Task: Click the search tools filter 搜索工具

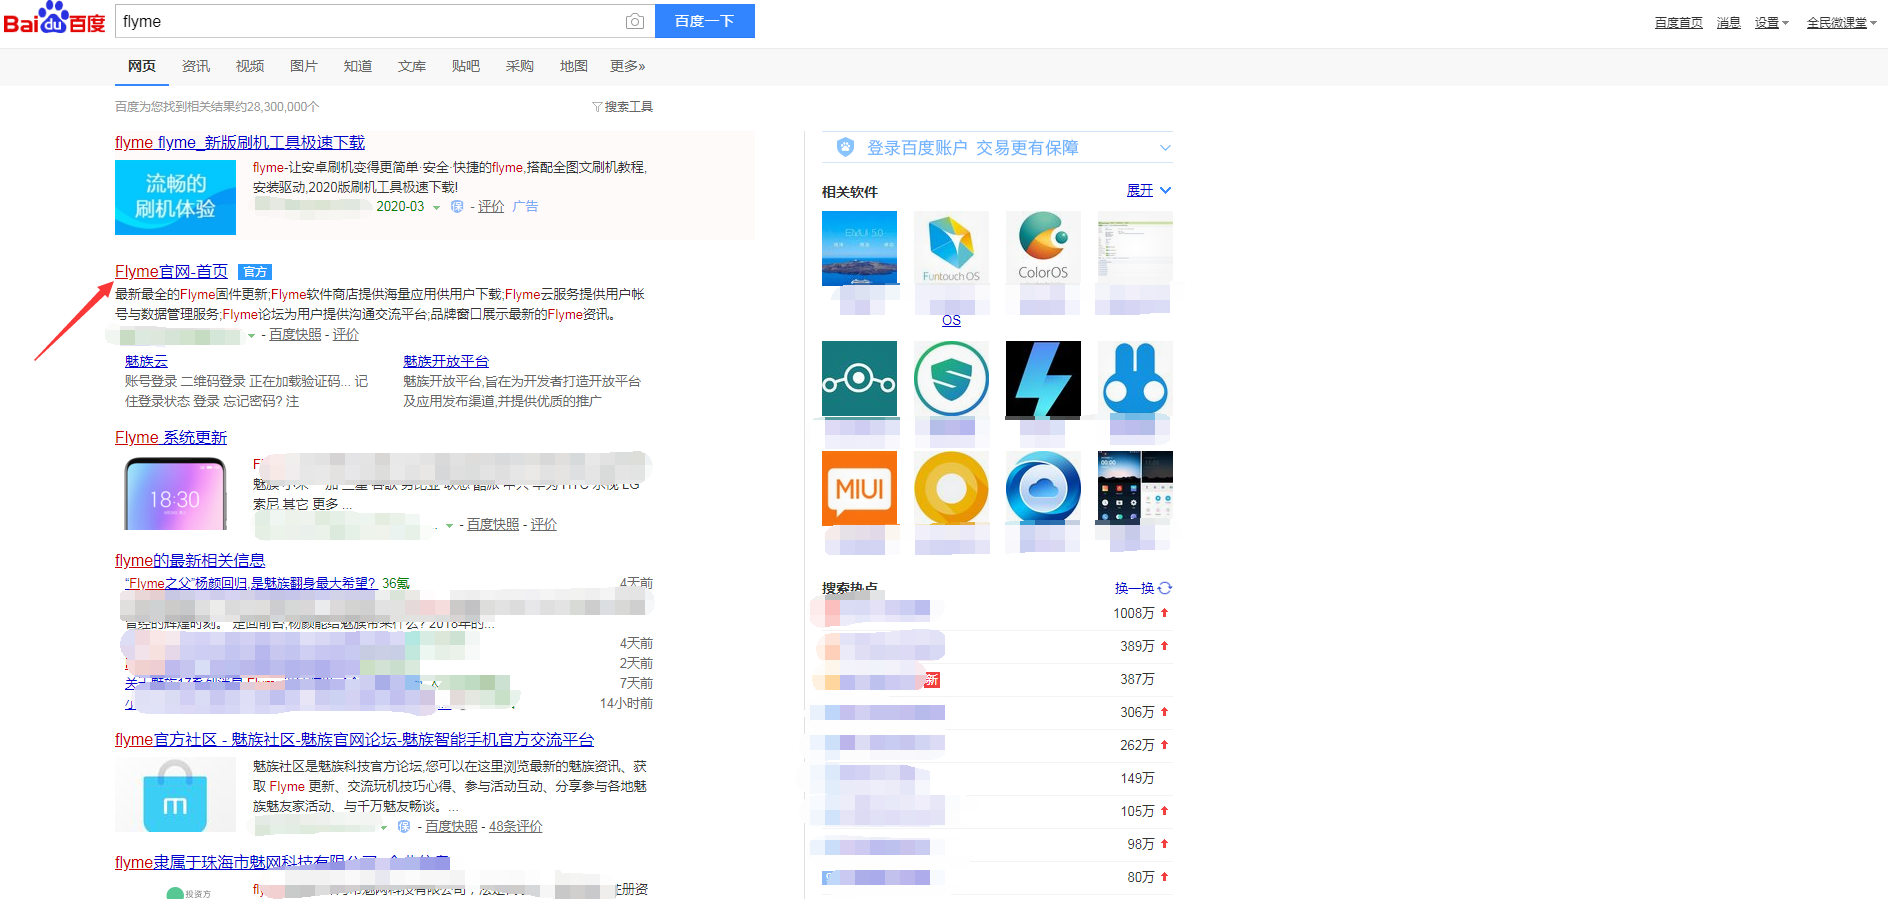Action: (622, 107)
